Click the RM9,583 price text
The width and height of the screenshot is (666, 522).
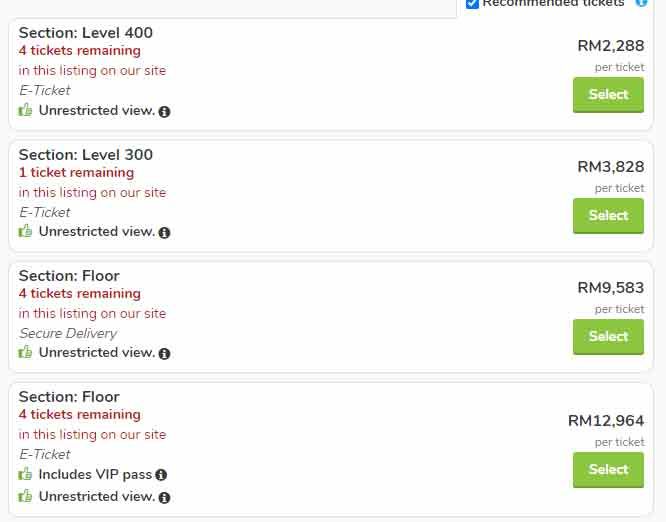click(610, 288)
